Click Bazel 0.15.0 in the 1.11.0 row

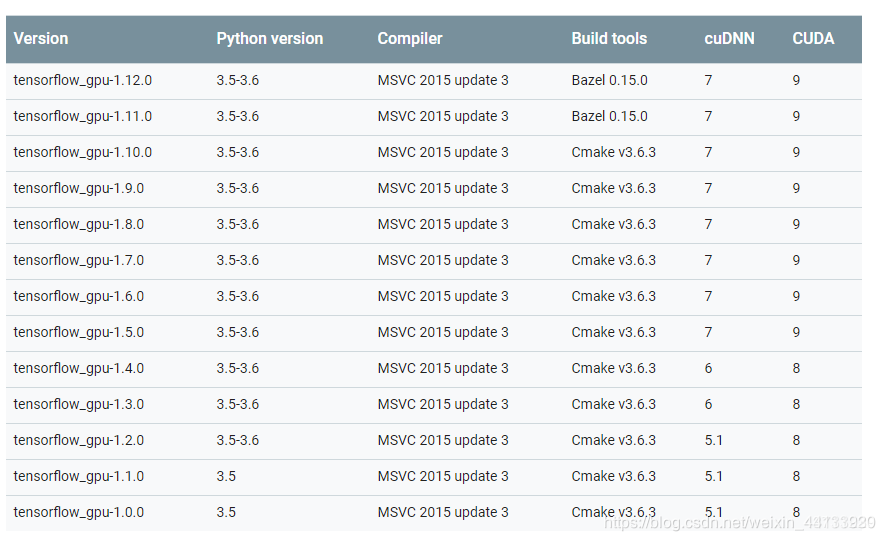pyautogui.click(x=609, y=116)
